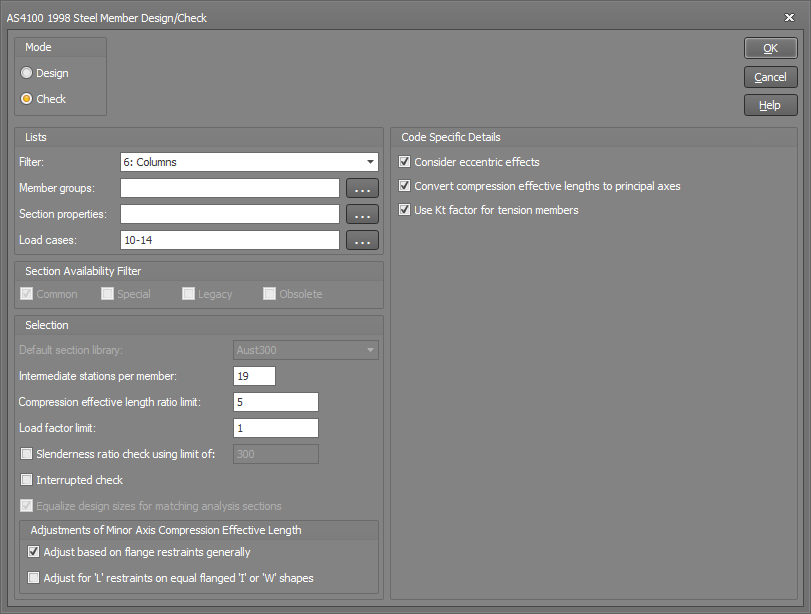Click the Section properties input field
The height and width of the screenshot is (614, 811).
[230, 214]
